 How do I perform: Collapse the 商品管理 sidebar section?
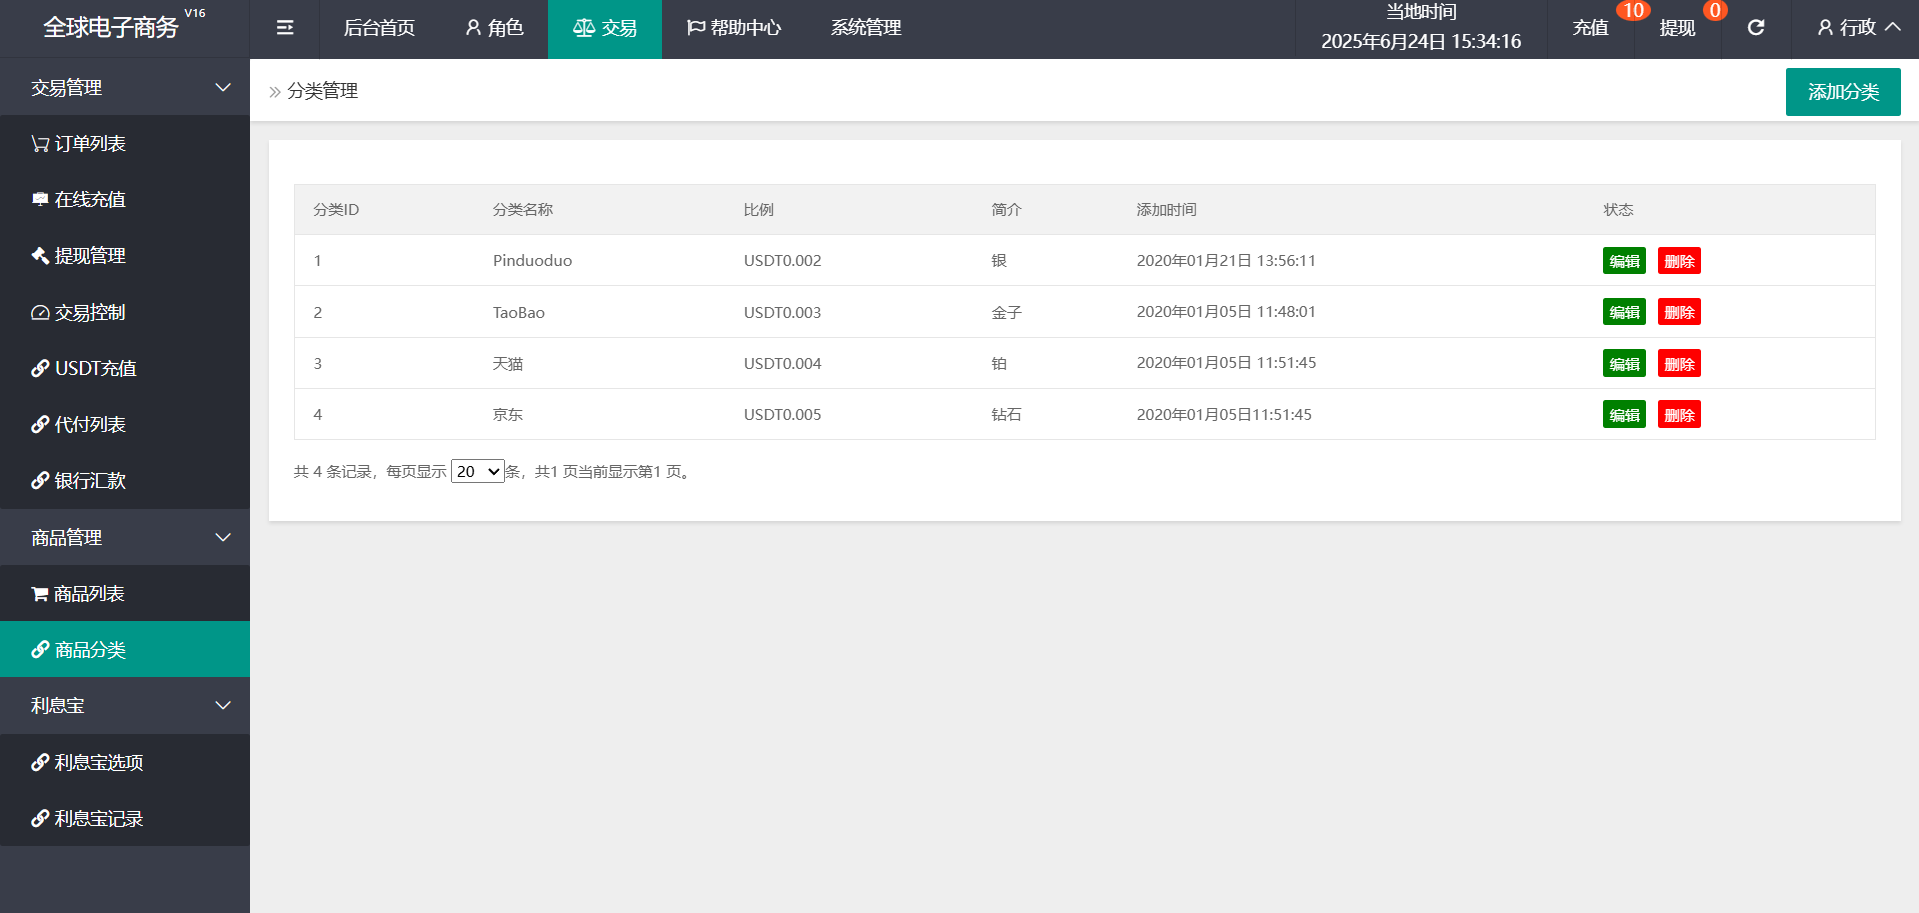pyautogui.click(x=125, y=537)
